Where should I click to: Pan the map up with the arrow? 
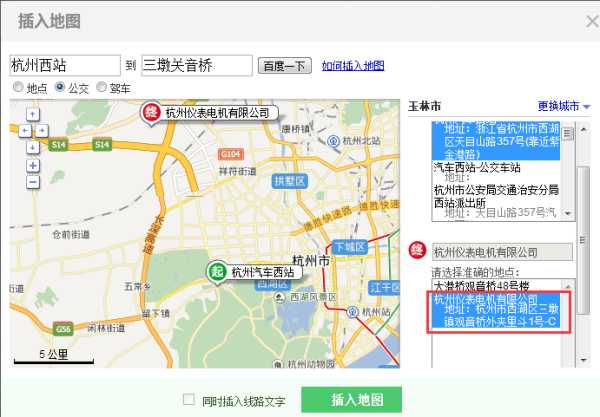point(33,114)
